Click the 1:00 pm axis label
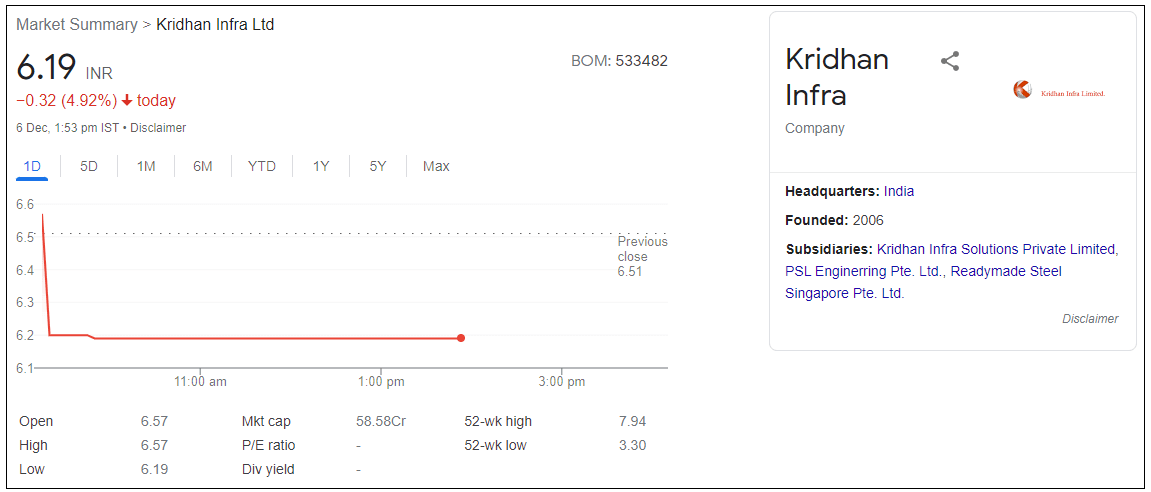 coord(381,382)
